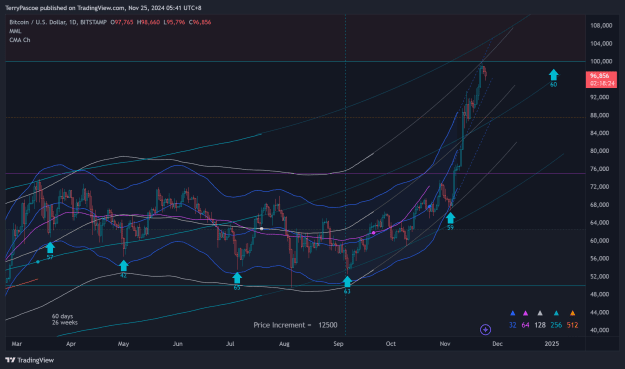
Task: Click the magenta triangle above 64
Action: point(525,313)
